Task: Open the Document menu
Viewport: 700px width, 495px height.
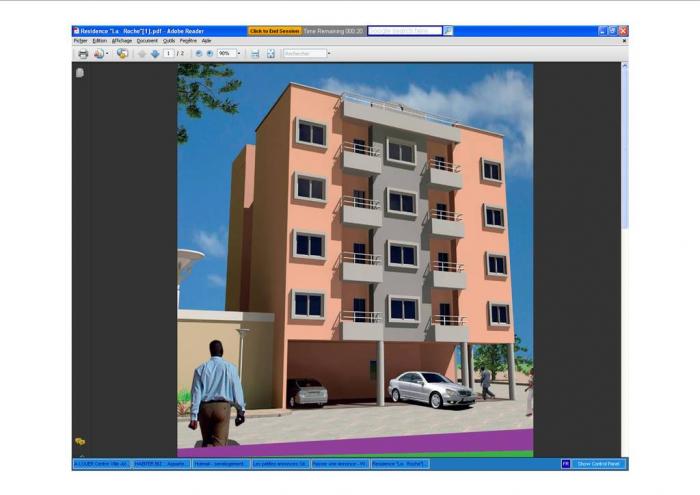Action: [147, 41]
